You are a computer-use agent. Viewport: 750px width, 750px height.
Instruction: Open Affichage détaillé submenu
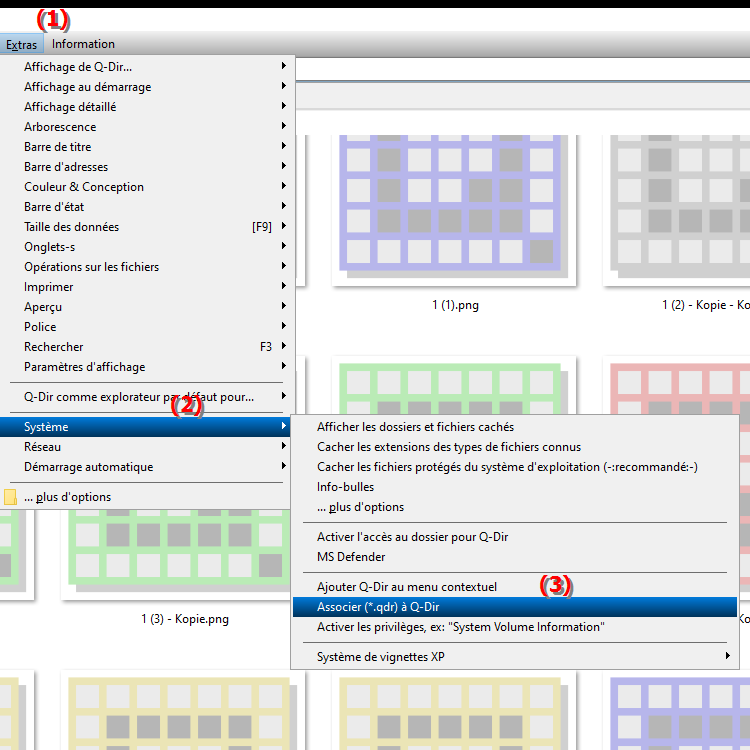tap(147, 107)
